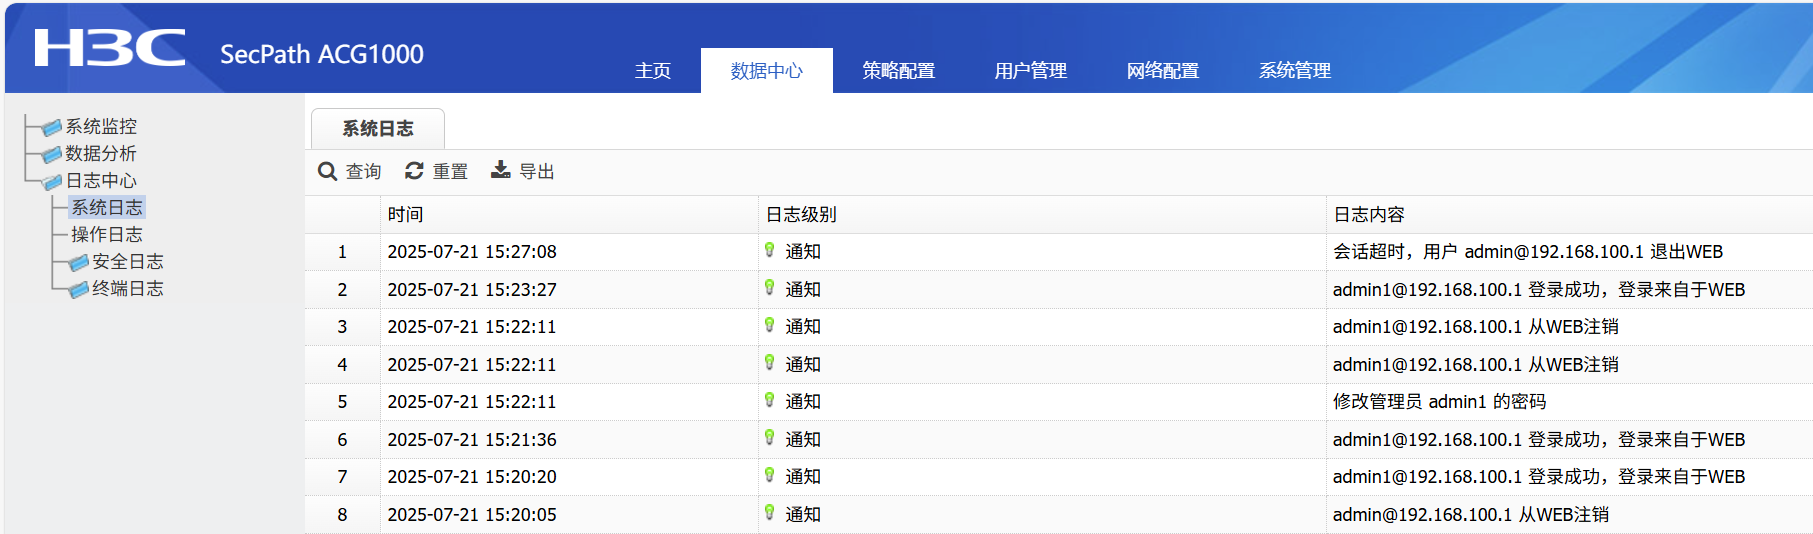
Task: Click 通知 level in row 6
Action: [x=803, y=440]
